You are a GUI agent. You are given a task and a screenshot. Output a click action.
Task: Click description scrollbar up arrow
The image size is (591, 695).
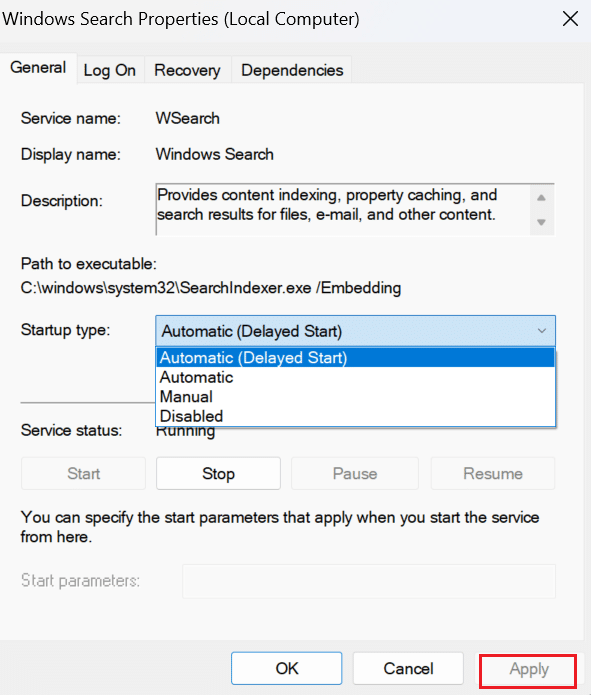[541, 198]
